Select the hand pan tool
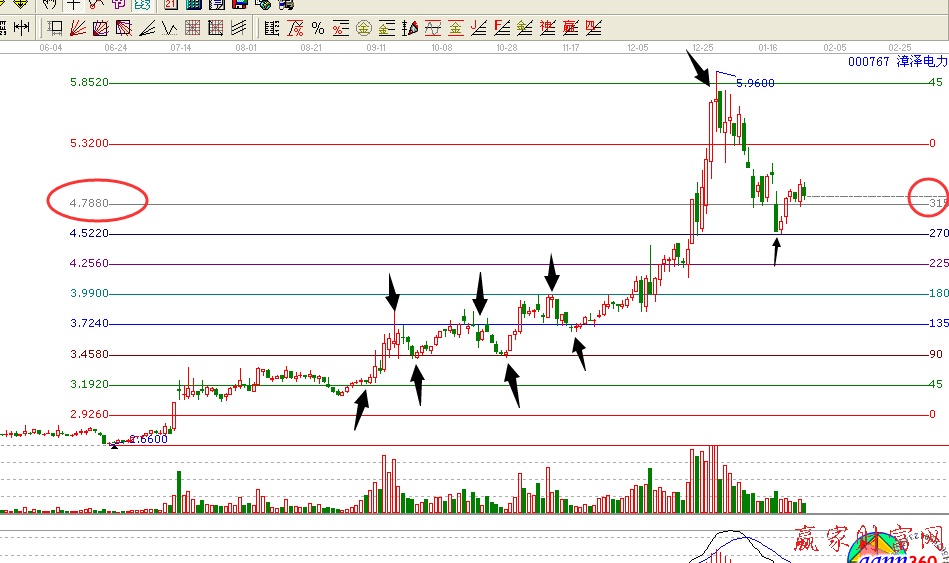The height and width of the screenshot is (563, 949). click(x=49, y=5)
